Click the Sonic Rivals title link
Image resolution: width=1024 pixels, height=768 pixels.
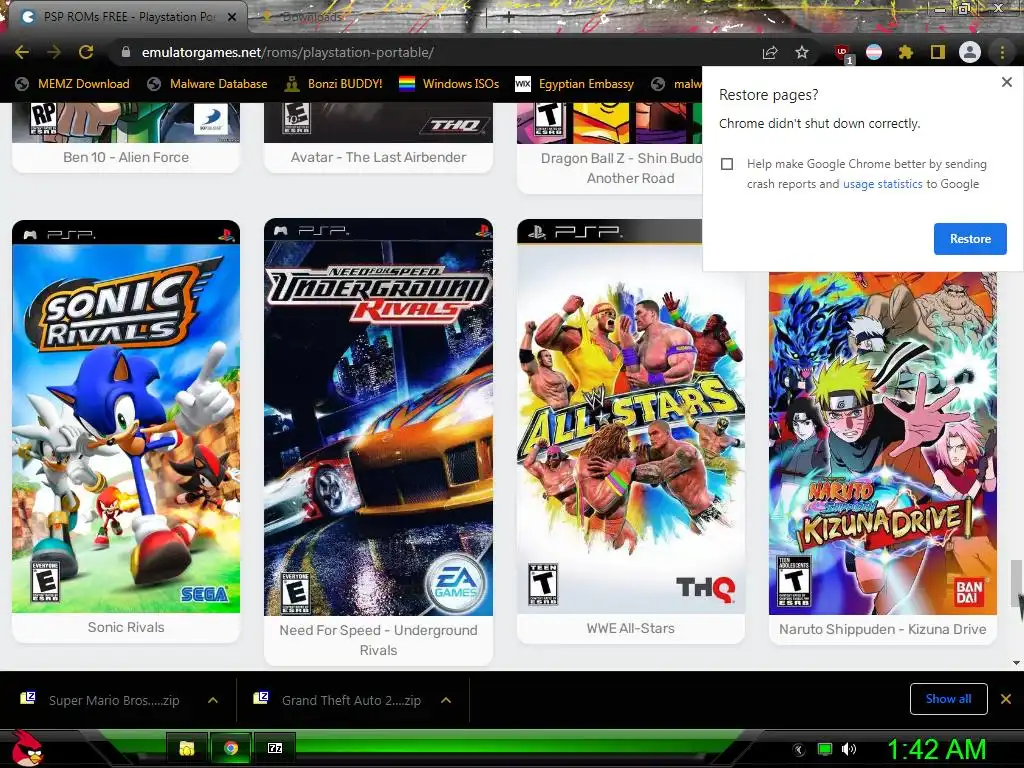(x=126, y=628)
